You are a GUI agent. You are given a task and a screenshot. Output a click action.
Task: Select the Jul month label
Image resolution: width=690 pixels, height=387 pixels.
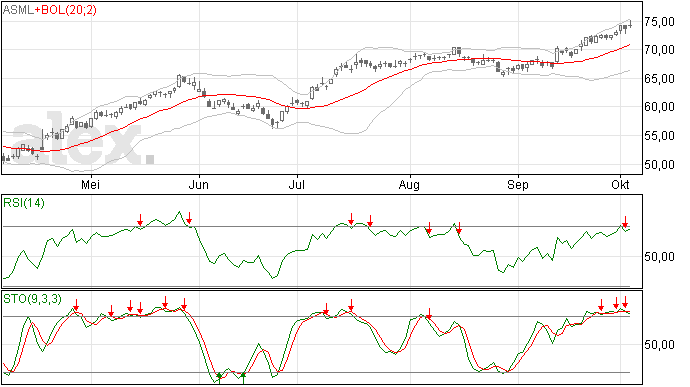click(297, 185)
